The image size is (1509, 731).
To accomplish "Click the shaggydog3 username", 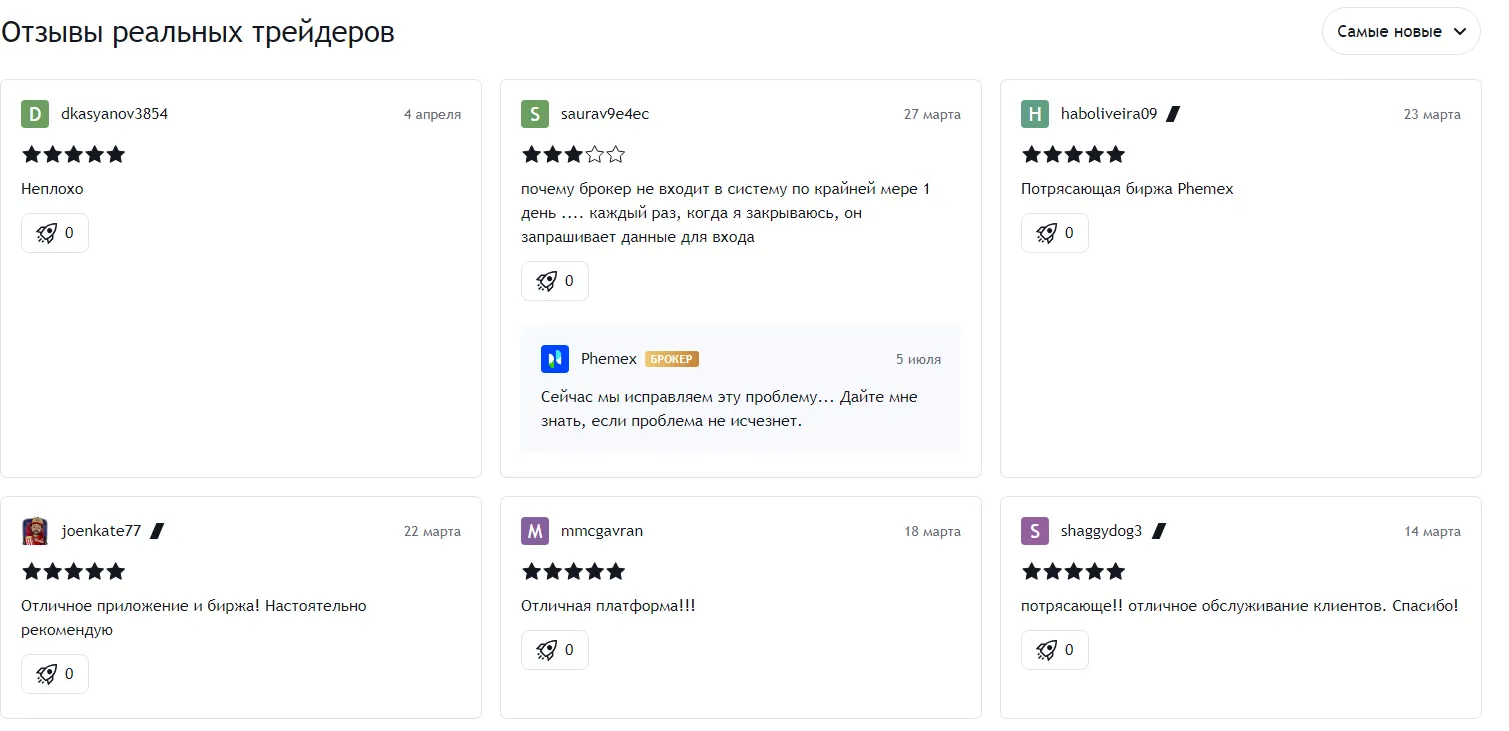I will (x=1101, y=531).
